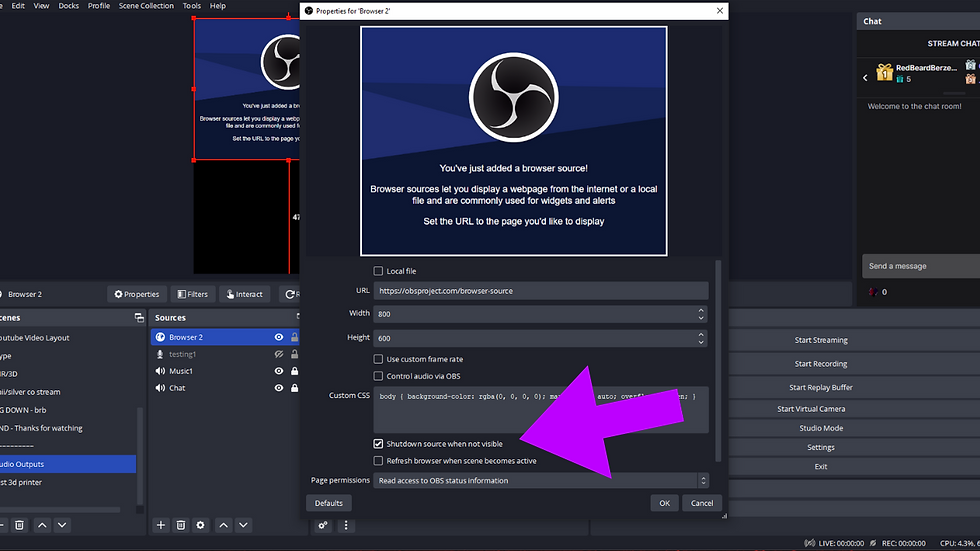The image size is (980, 551).
Task: Click the browser globe icon beside Browser 2
Action: point(160,337)
